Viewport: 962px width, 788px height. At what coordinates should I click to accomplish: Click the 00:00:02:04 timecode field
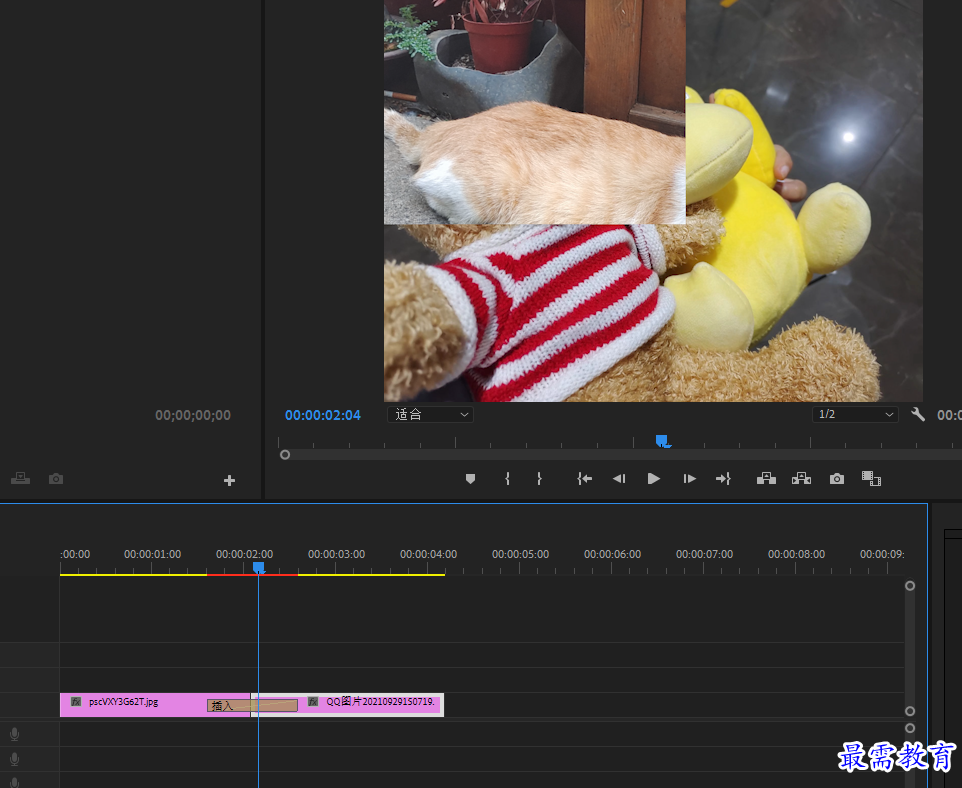[323, 415]
